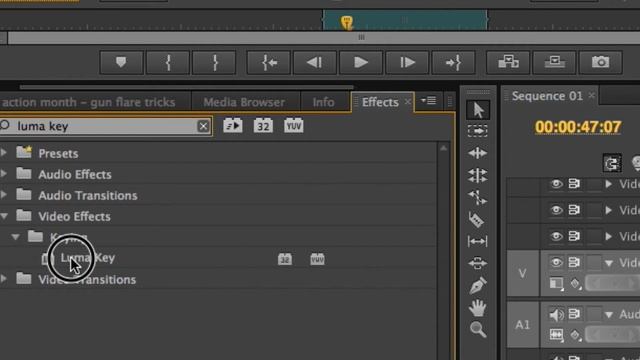The height and width of the screenshot is (360, 640).
Task: Set display style on the A1 audio track
Action: pyautogui.click(x=556, y=335)
